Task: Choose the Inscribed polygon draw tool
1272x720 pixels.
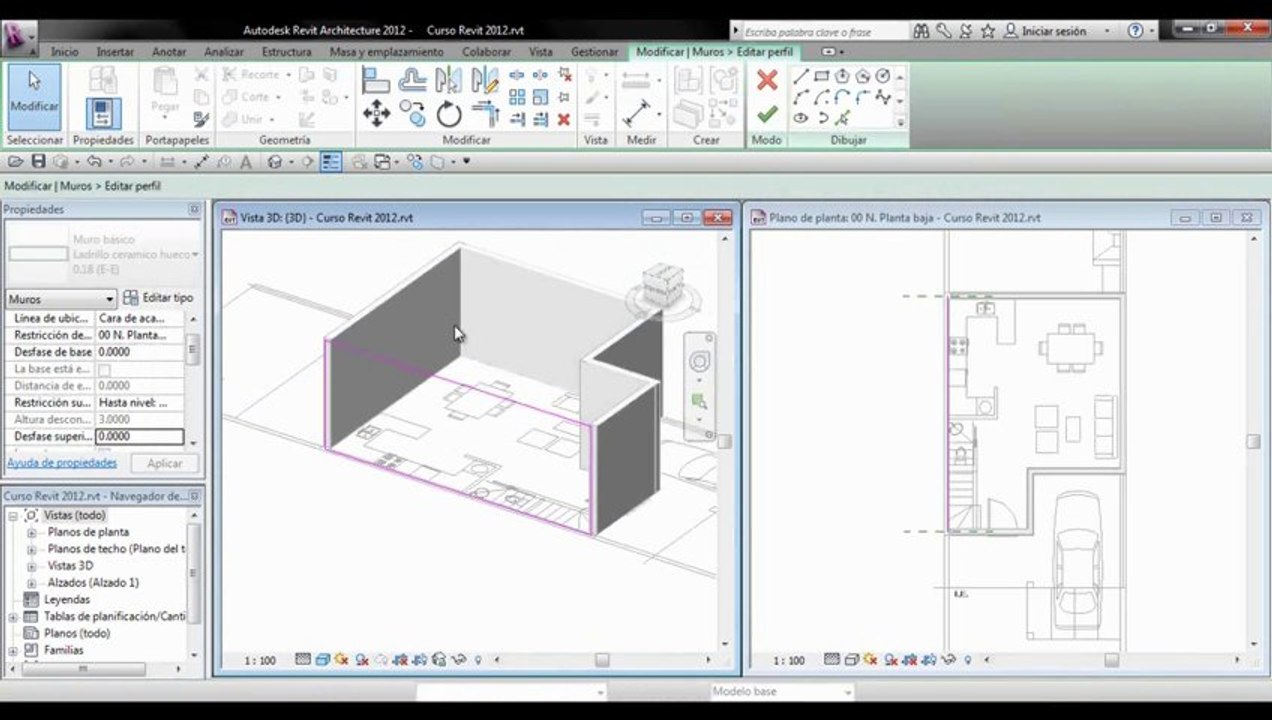Action: (842, 76)
